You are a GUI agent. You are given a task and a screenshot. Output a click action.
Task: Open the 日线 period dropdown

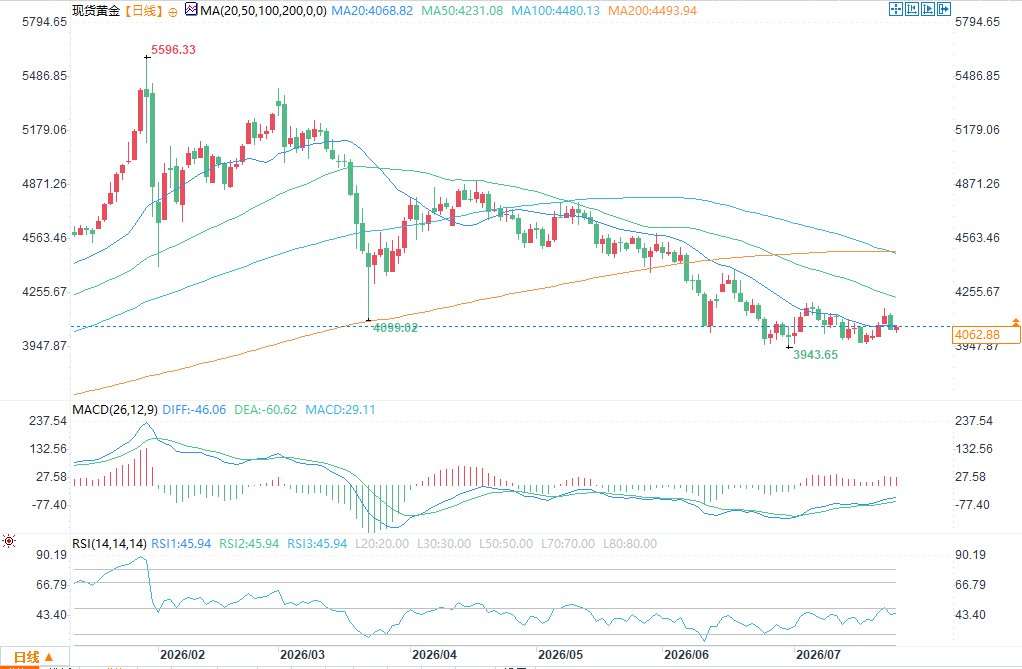pyautogui.click(x=35, y=657)
